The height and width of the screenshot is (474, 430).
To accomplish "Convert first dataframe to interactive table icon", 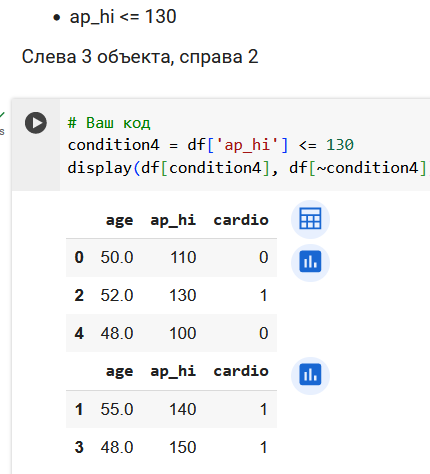I will 310,219.
